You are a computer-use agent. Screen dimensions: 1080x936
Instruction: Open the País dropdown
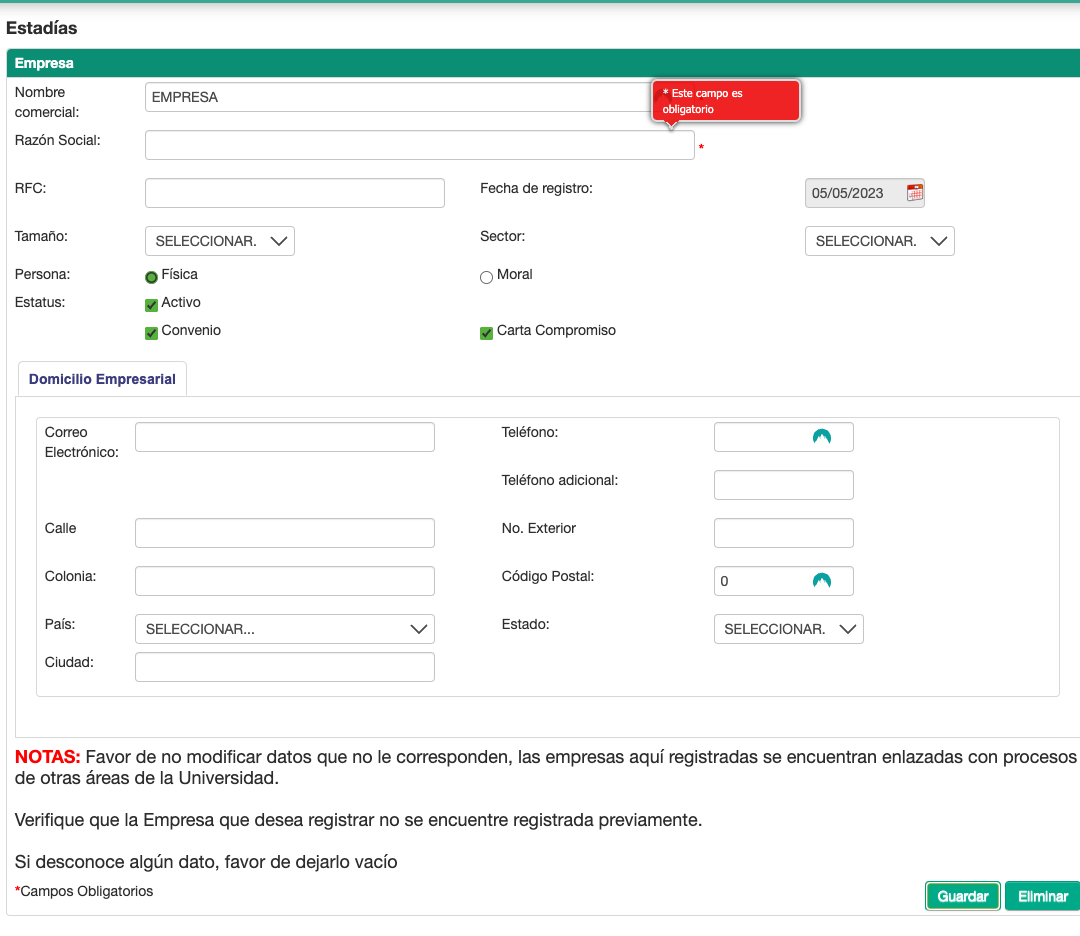(284, 629)
